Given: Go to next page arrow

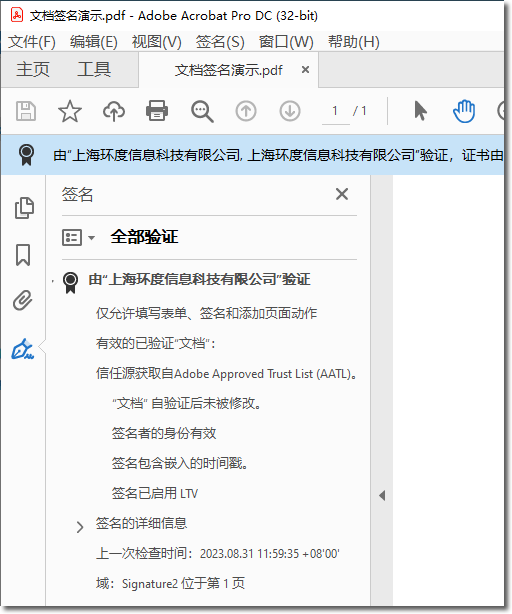Looking at the screenshot, I should tap(290, 111).
